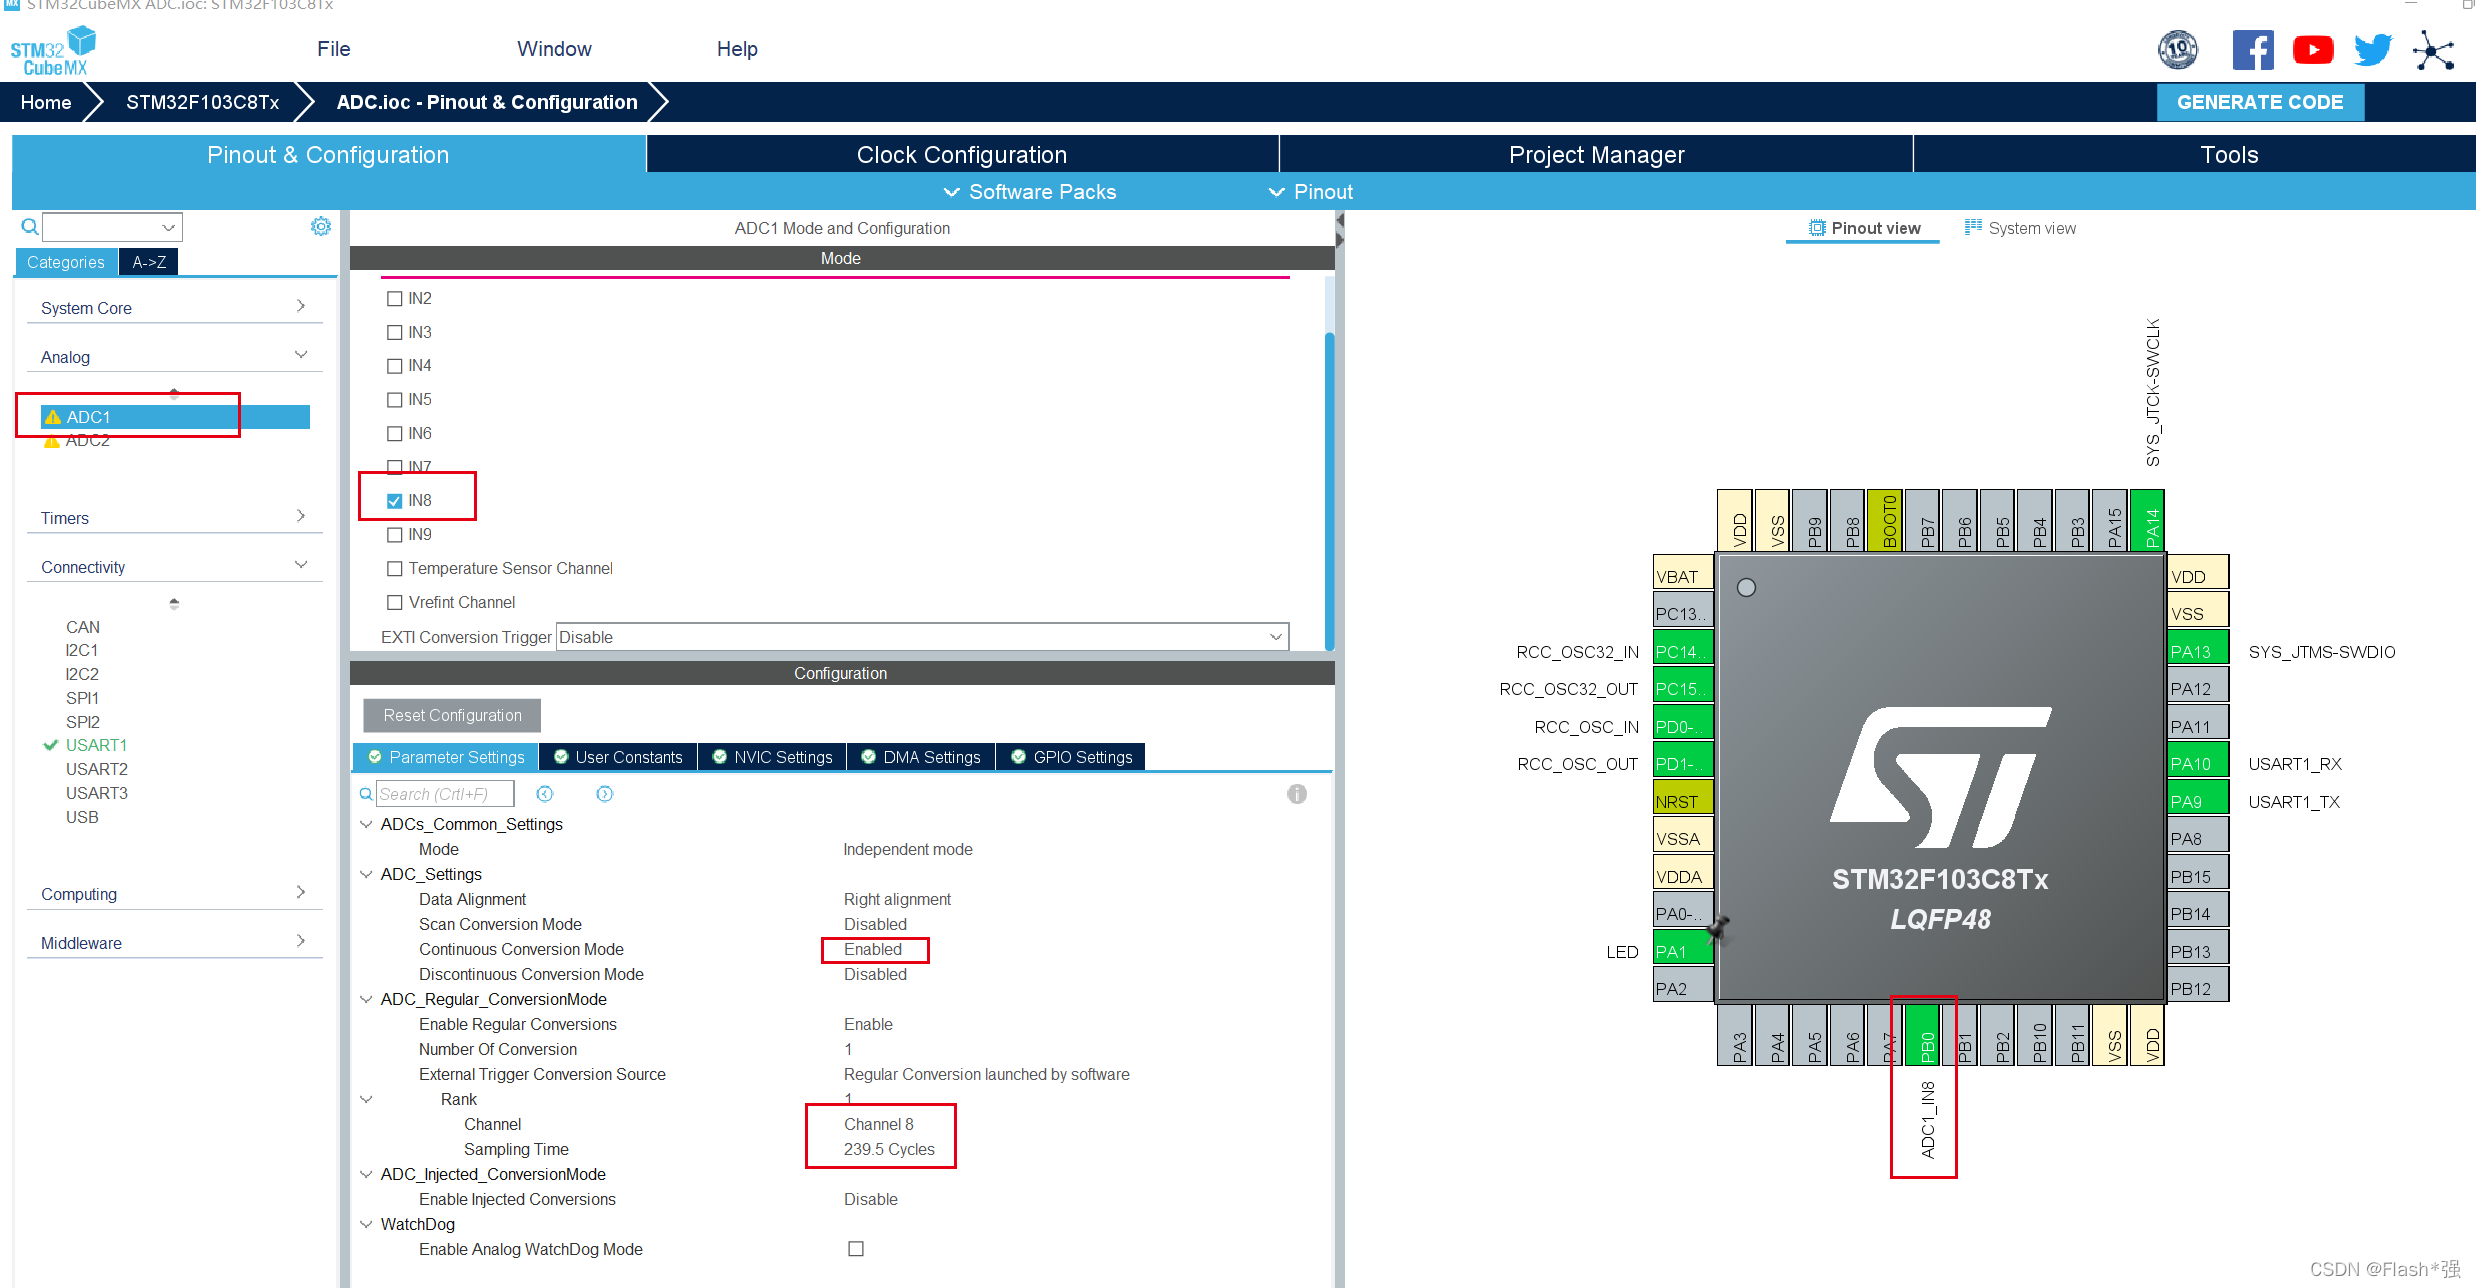Toggle Enable Analog WatchDog Mode checkbox
Image resolution: width=2476 pixels, height=1288 pixels.
point(856,1249)
